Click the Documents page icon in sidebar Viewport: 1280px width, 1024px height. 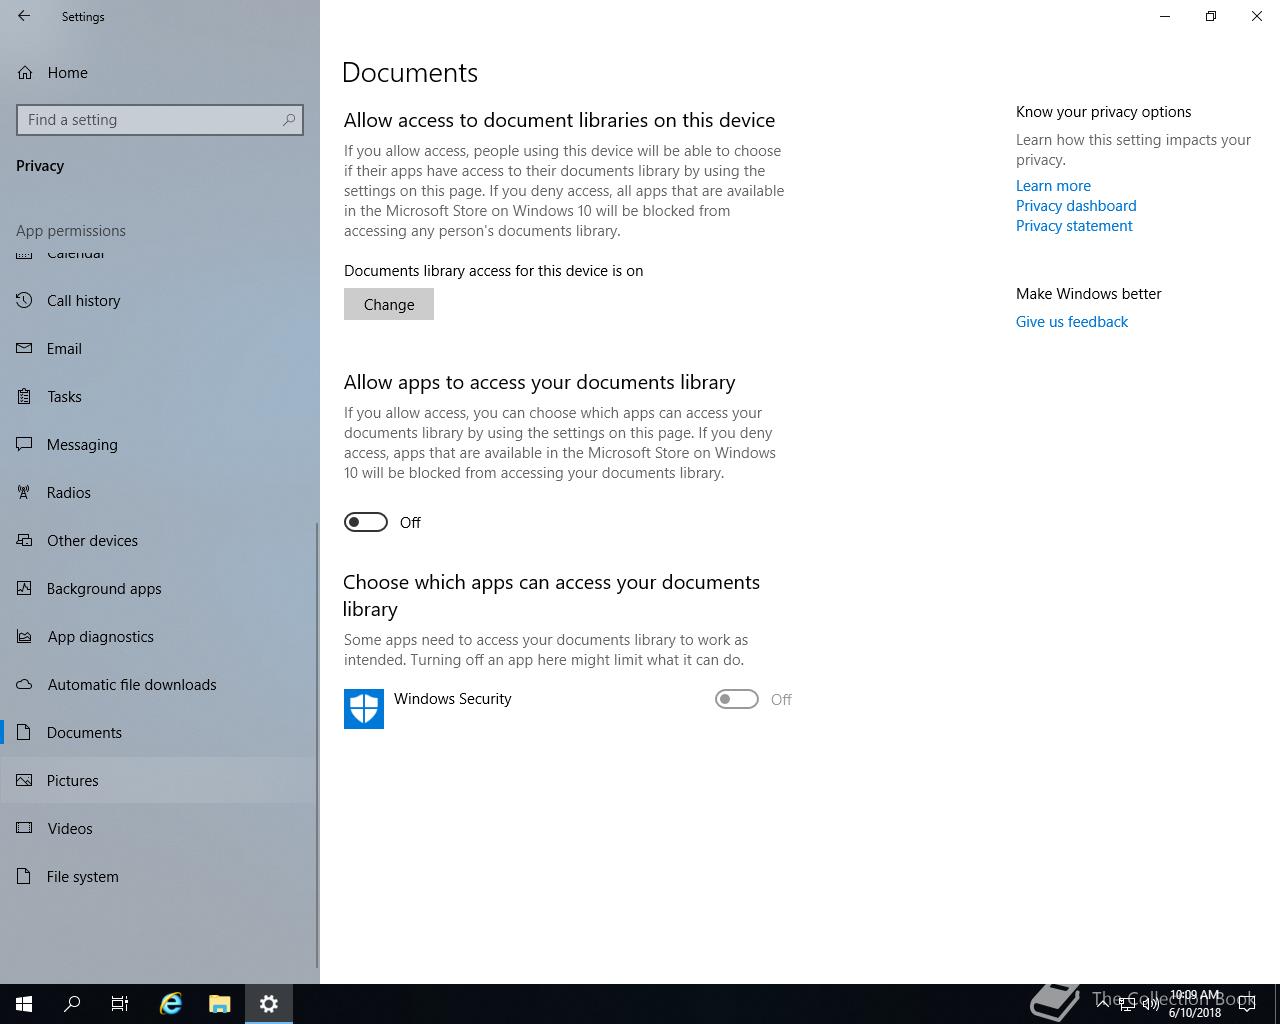pyautogui.click(x=25, y=732)
